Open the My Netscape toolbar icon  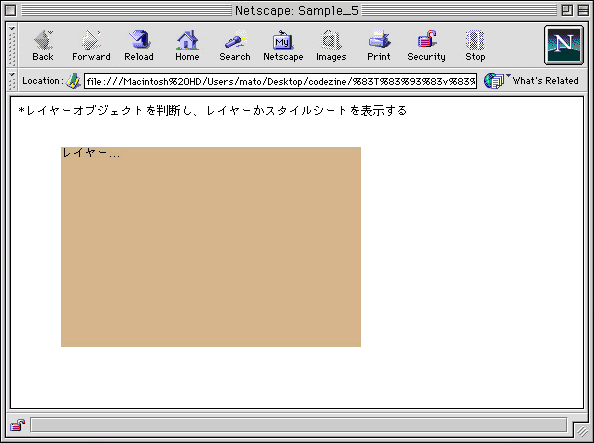click(x=283, y=45)
